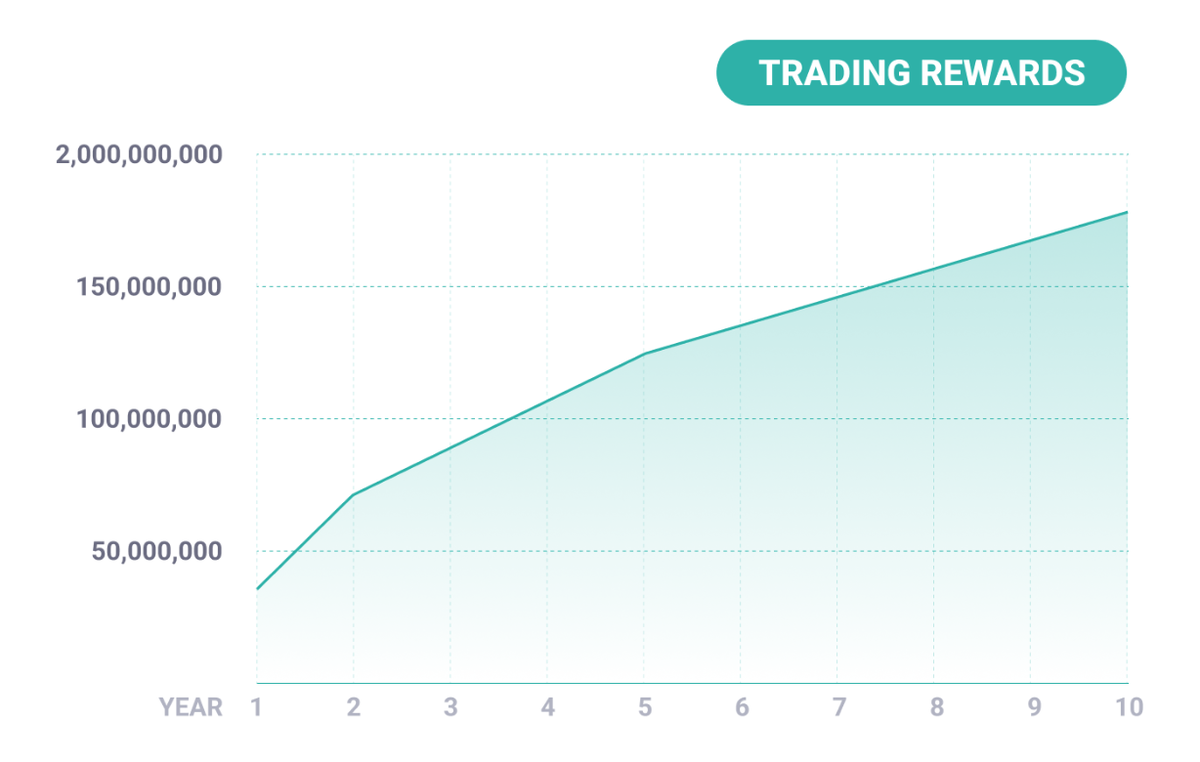Viewport: 1200px width, 762px height.
Task: Click year 4 on the x-axis
Action: [547, 708]
